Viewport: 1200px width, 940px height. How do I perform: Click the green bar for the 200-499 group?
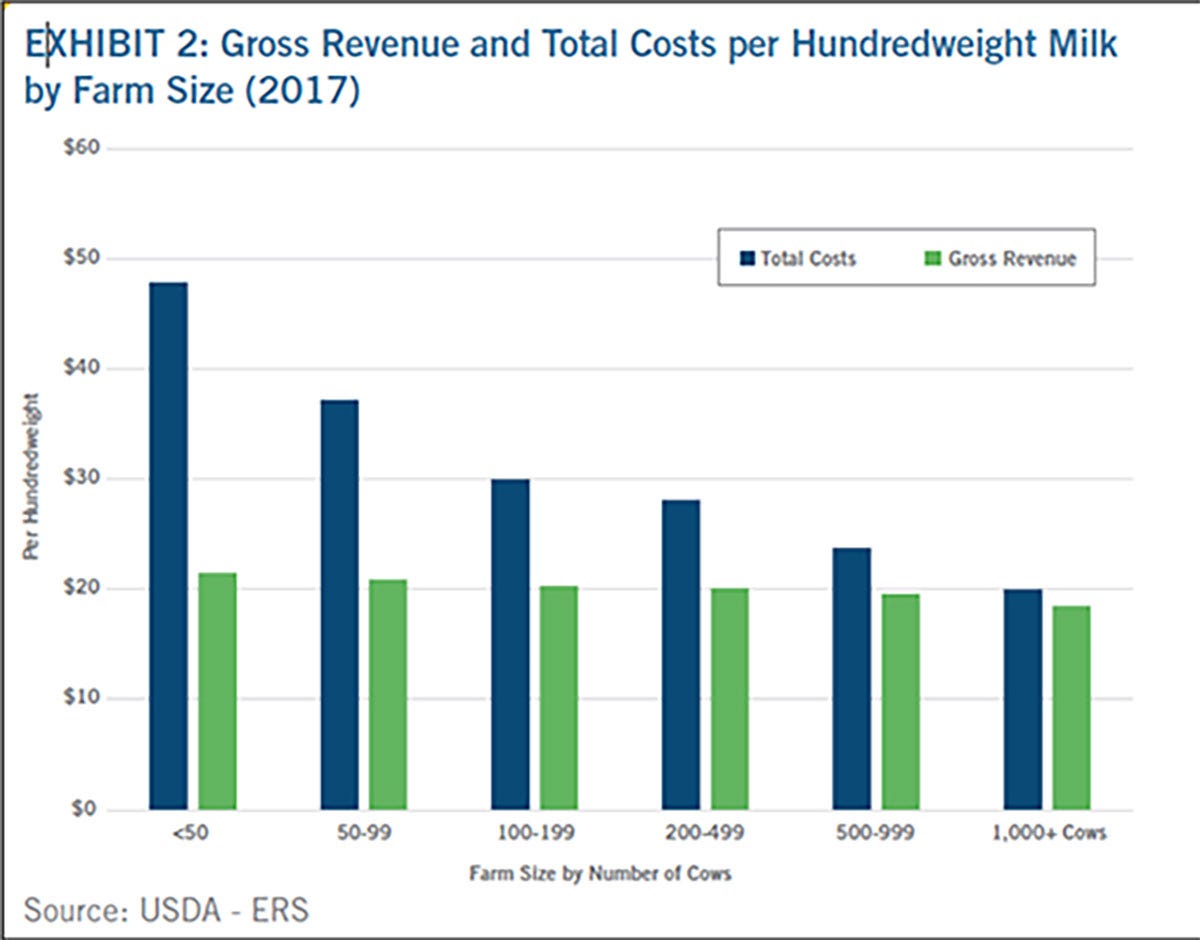728,700
